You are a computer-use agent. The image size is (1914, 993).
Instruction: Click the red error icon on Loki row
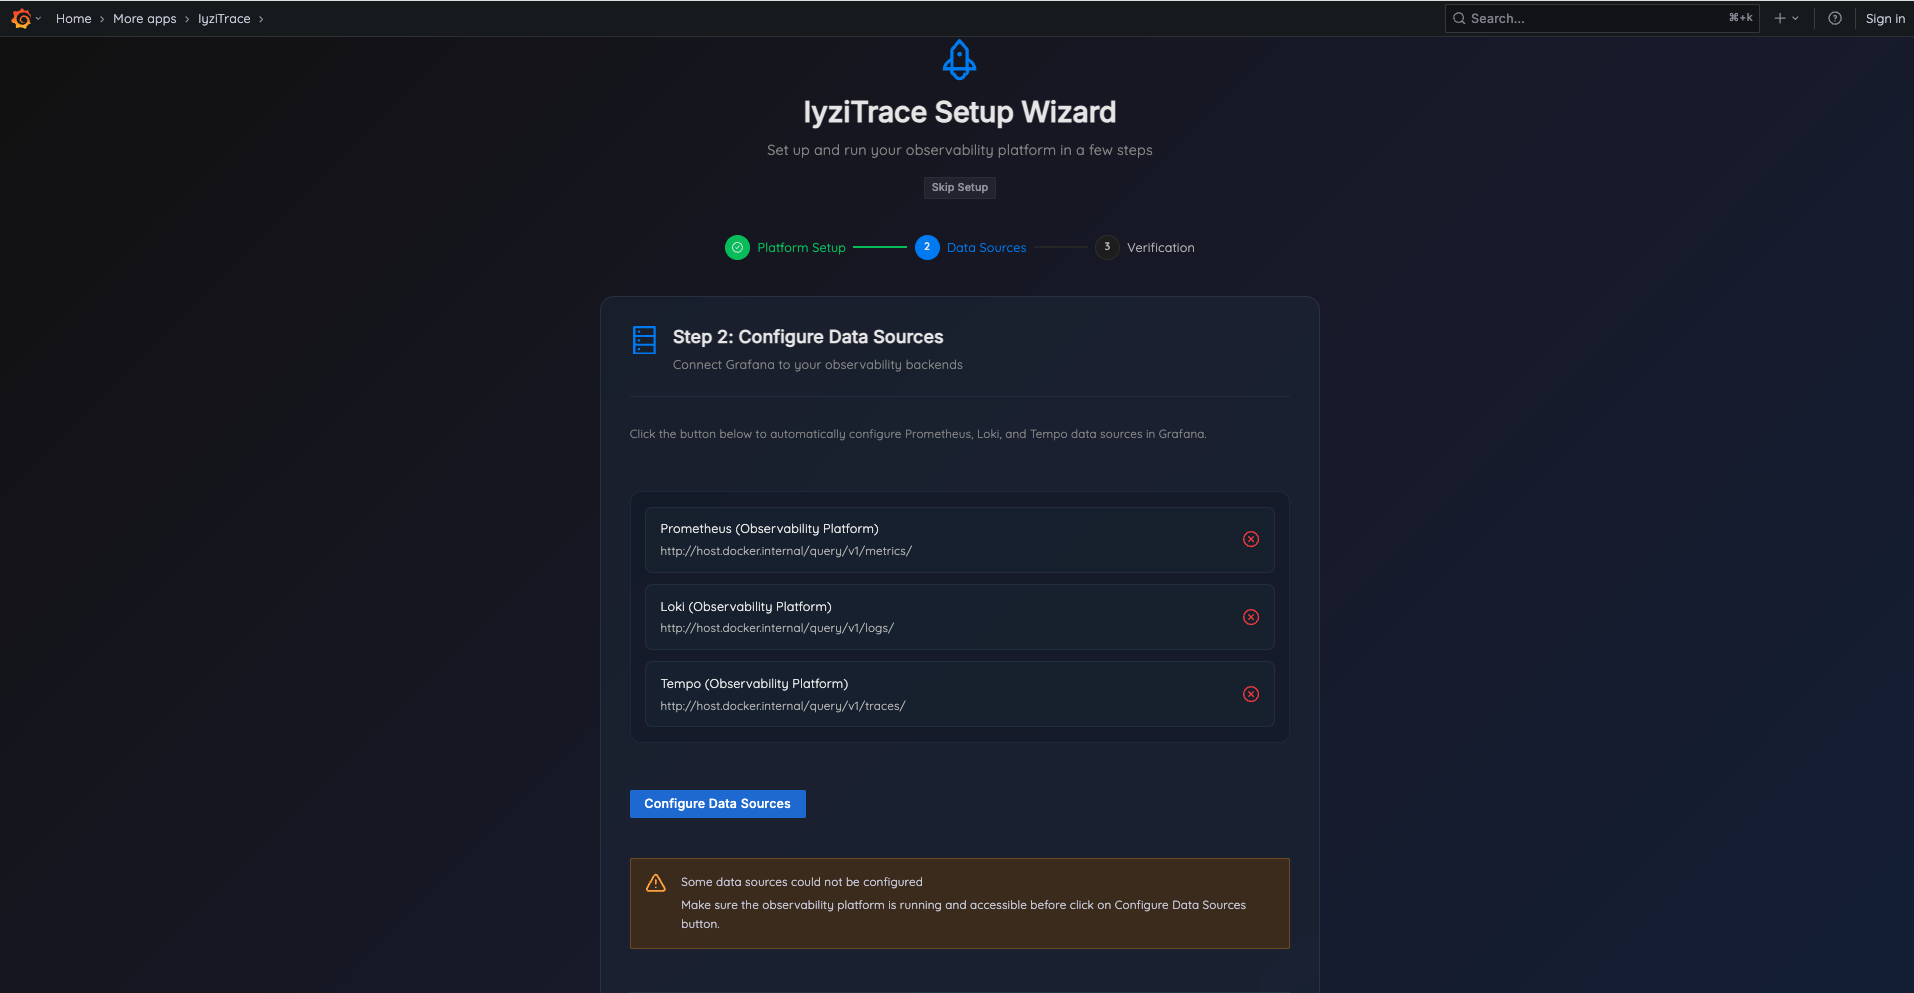(x=1251, y=617)
